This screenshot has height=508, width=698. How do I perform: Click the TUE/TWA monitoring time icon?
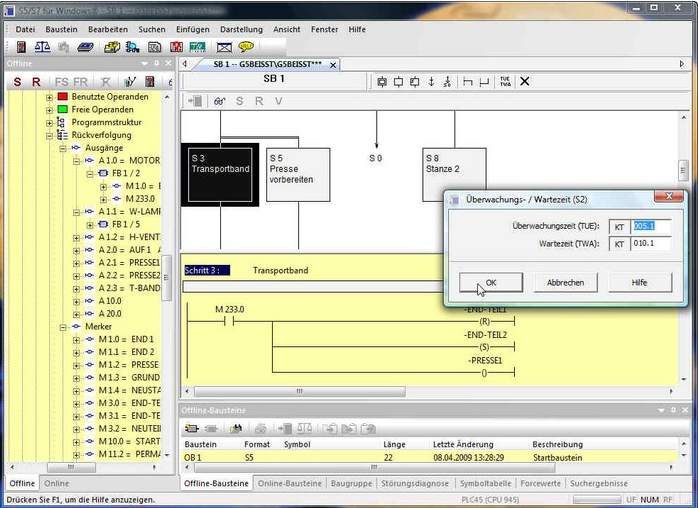click(x=505, y=81)
